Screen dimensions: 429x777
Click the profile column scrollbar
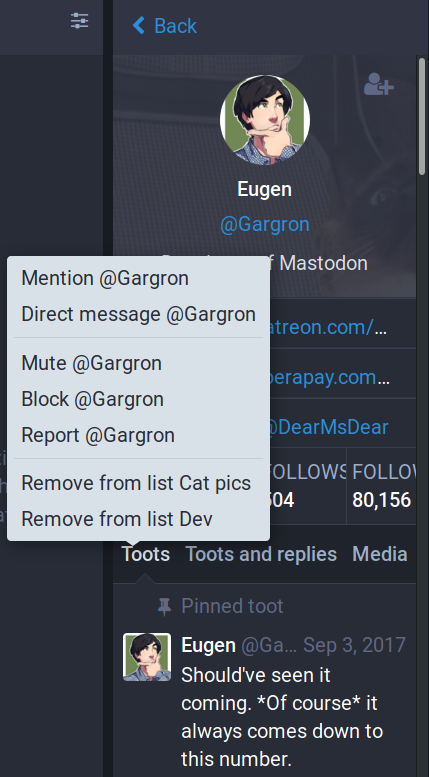[422, 116]
